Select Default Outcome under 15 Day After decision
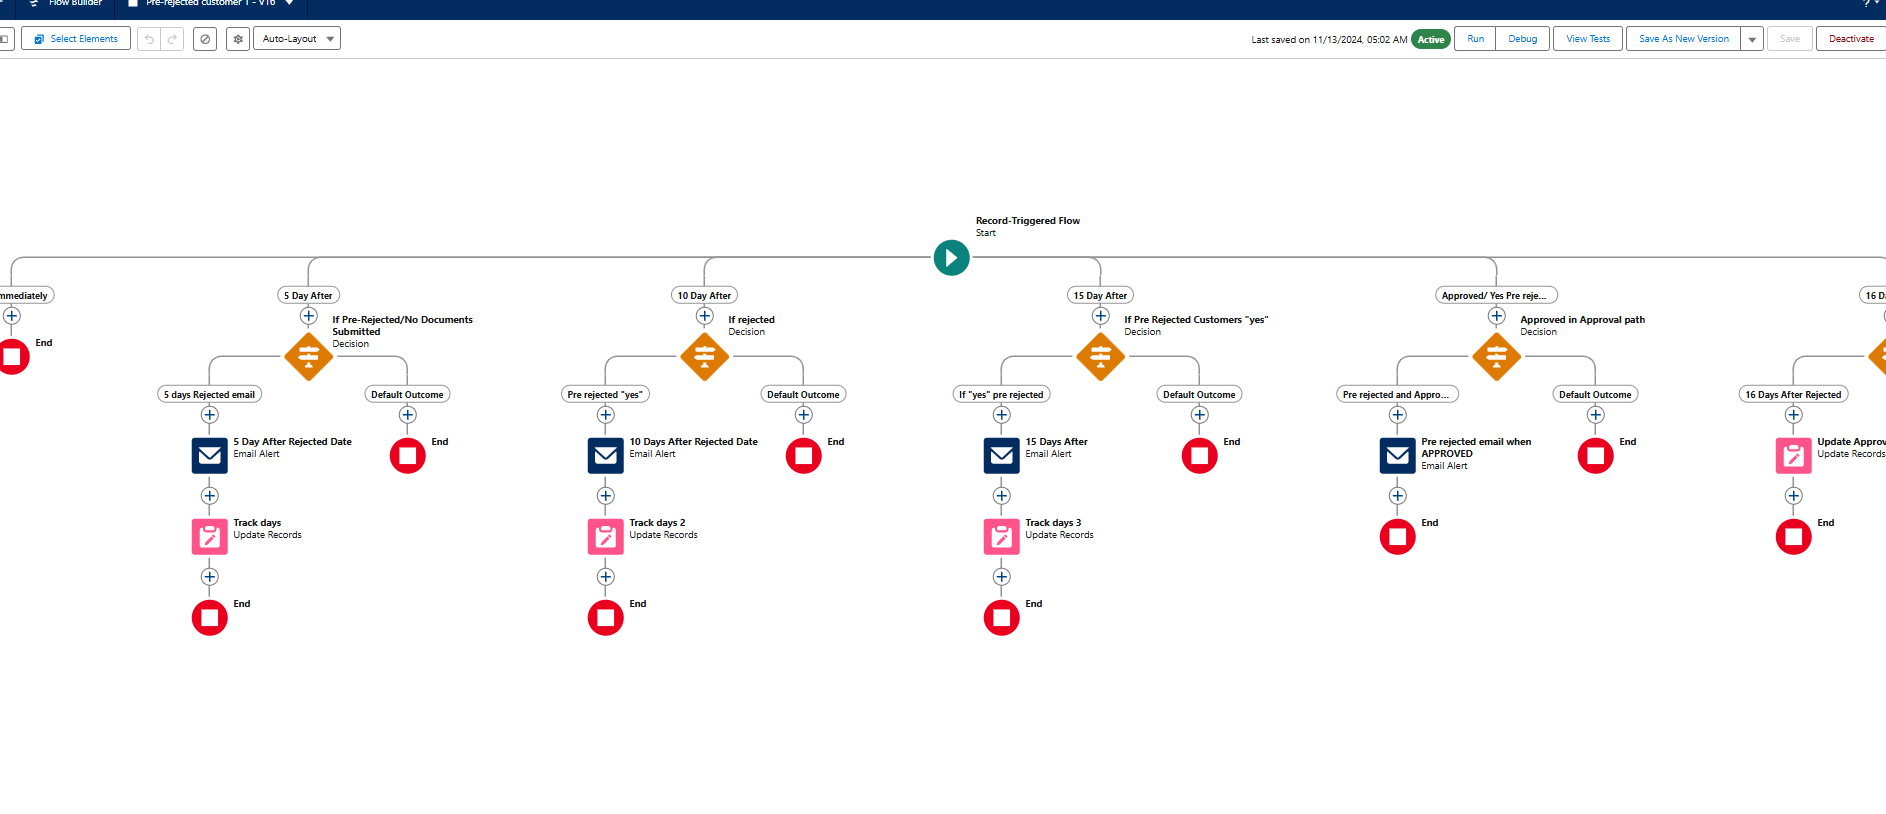 click(x=1199, y=394)
